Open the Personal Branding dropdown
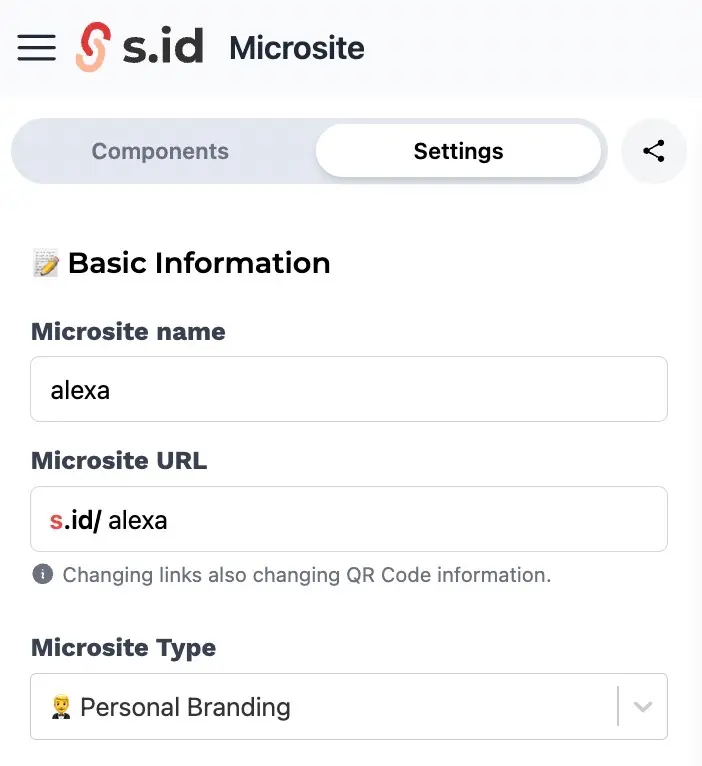The height and width of the screenshot is (766, 702). tap(349, 706)
